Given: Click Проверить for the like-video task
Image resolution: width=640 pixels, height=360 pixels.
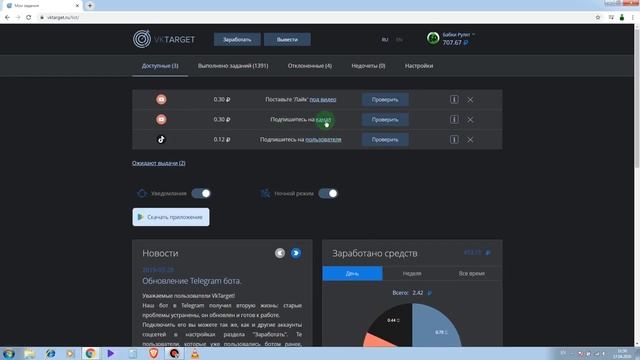Looking at the screenshot, I should tap(385, 100).
